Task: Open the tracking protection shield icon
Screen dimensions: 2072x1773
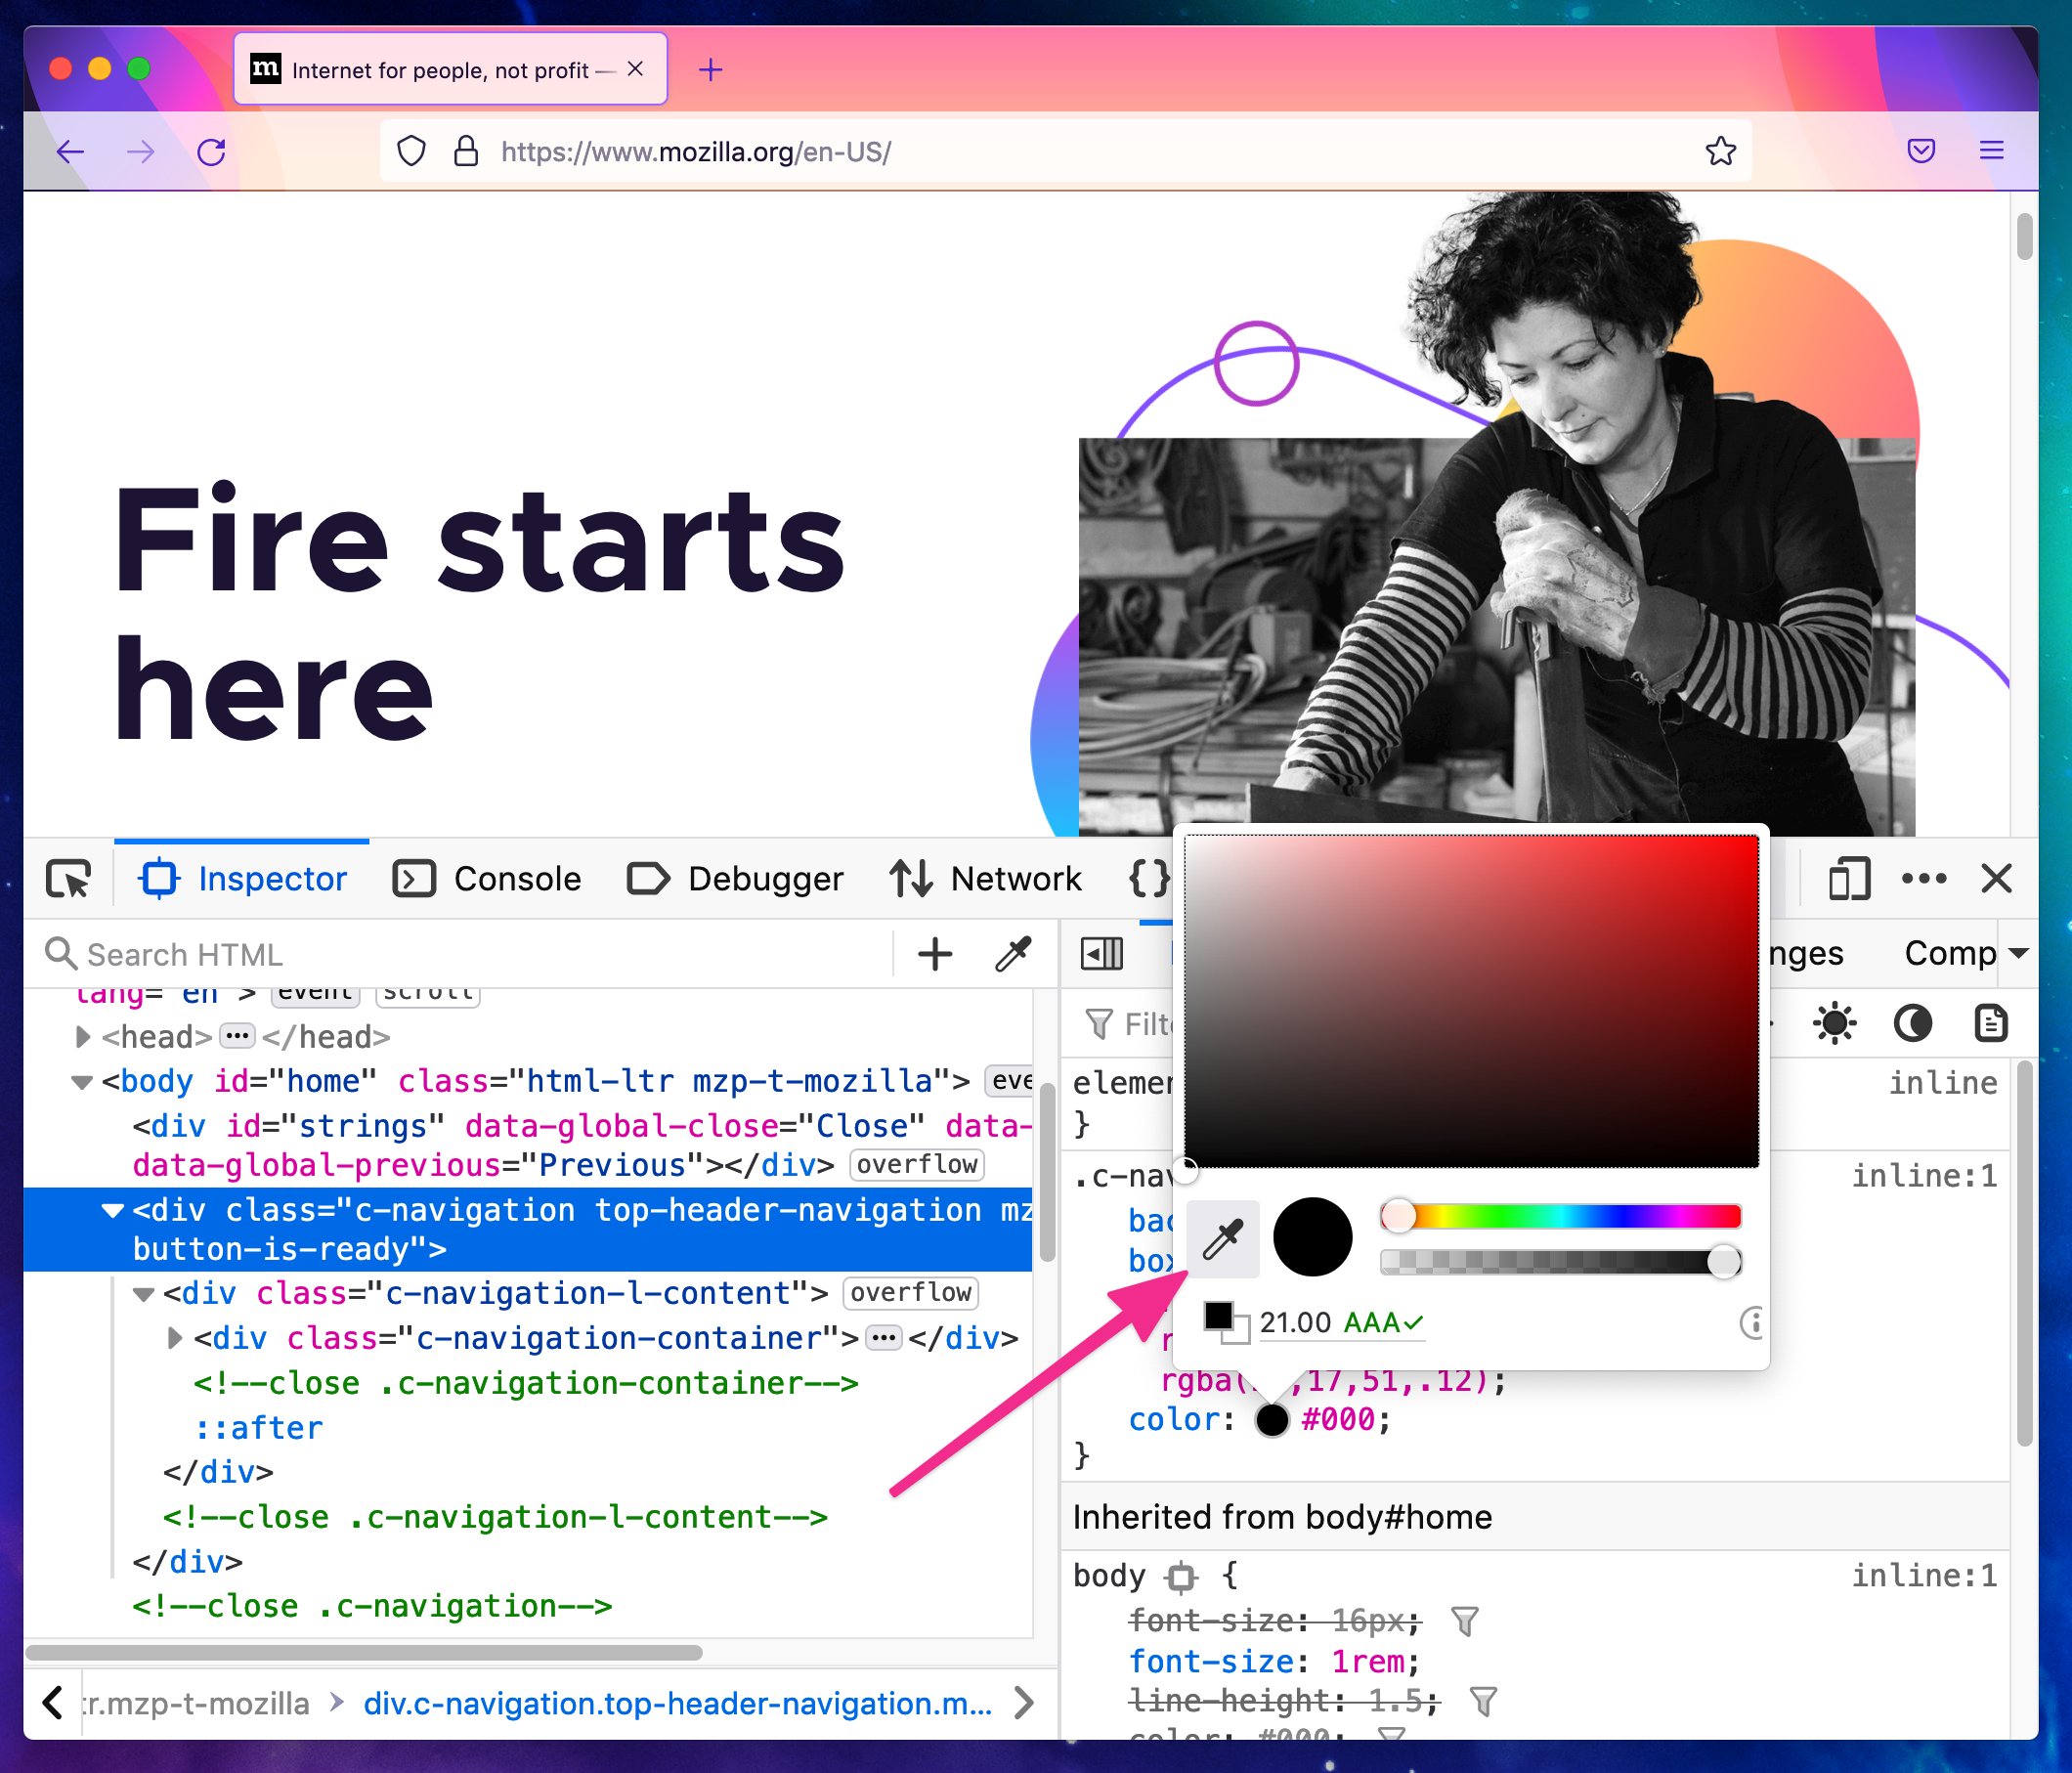Action: pyautogui.click(x=411, y=152)
